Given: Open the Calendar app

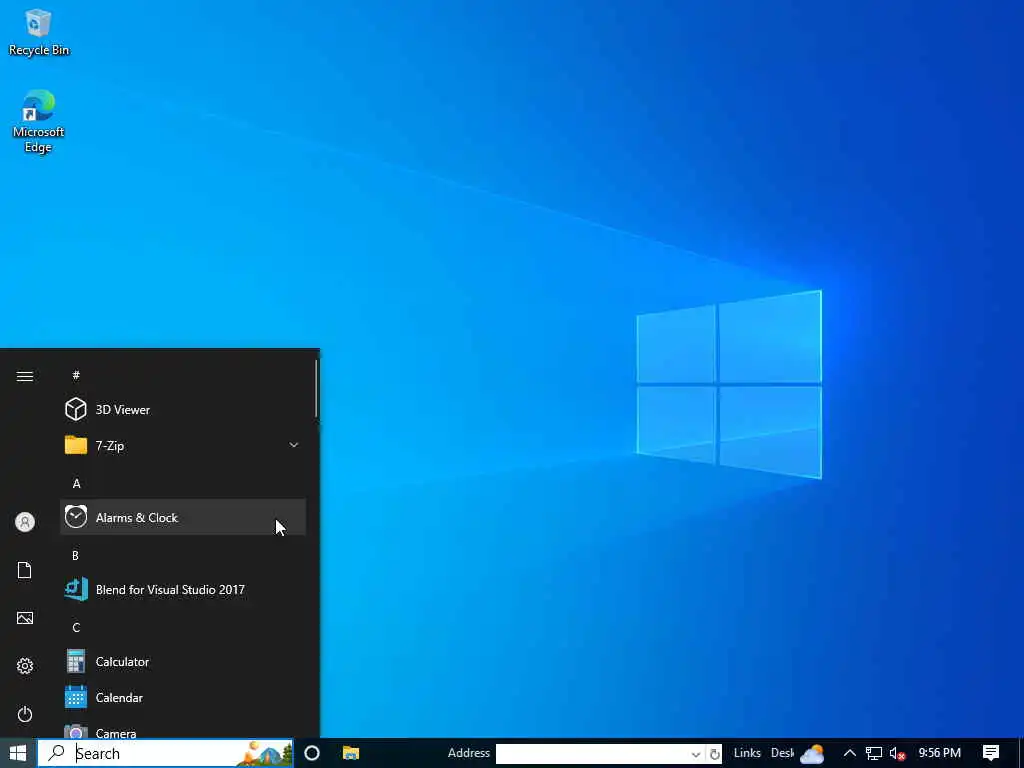Looking at the screenshot, I should (183, 697).
